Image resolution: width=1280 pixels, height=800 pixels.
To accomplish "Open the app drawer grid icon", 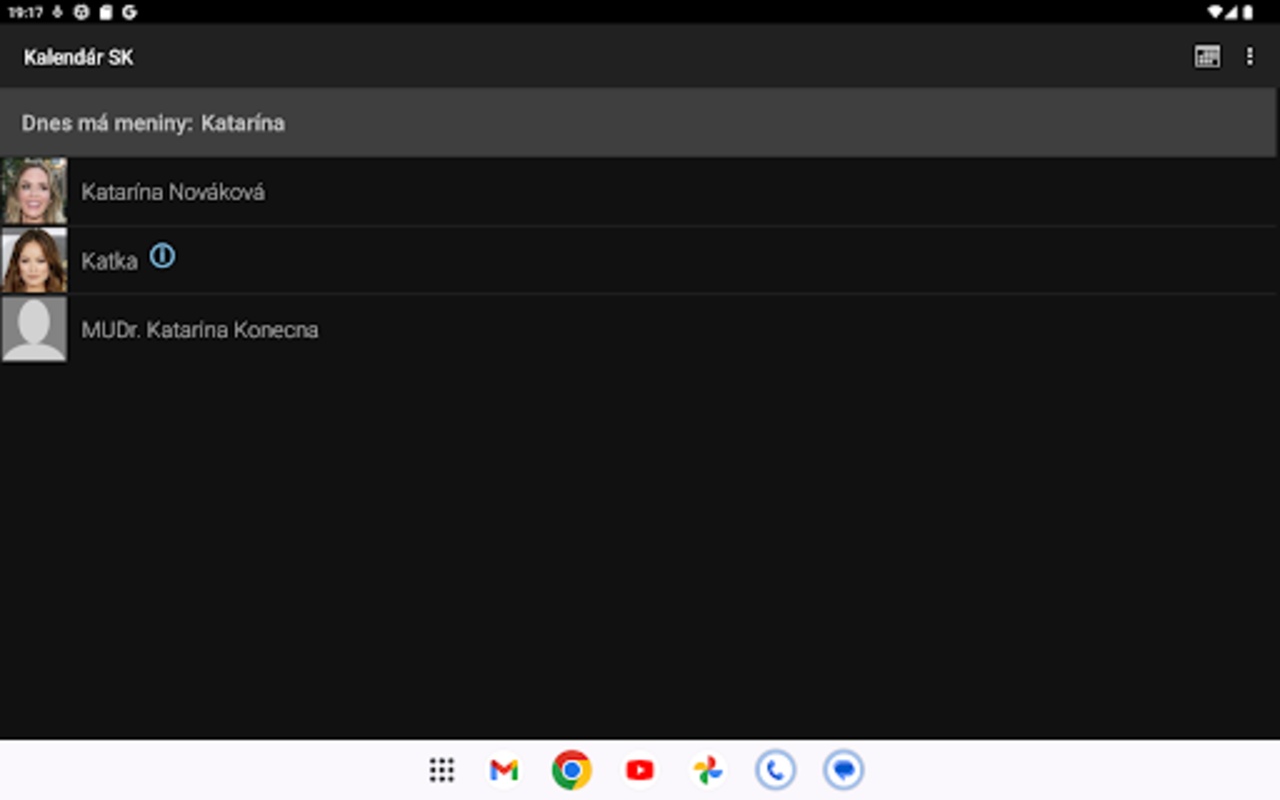I will [x=442, y=770].
